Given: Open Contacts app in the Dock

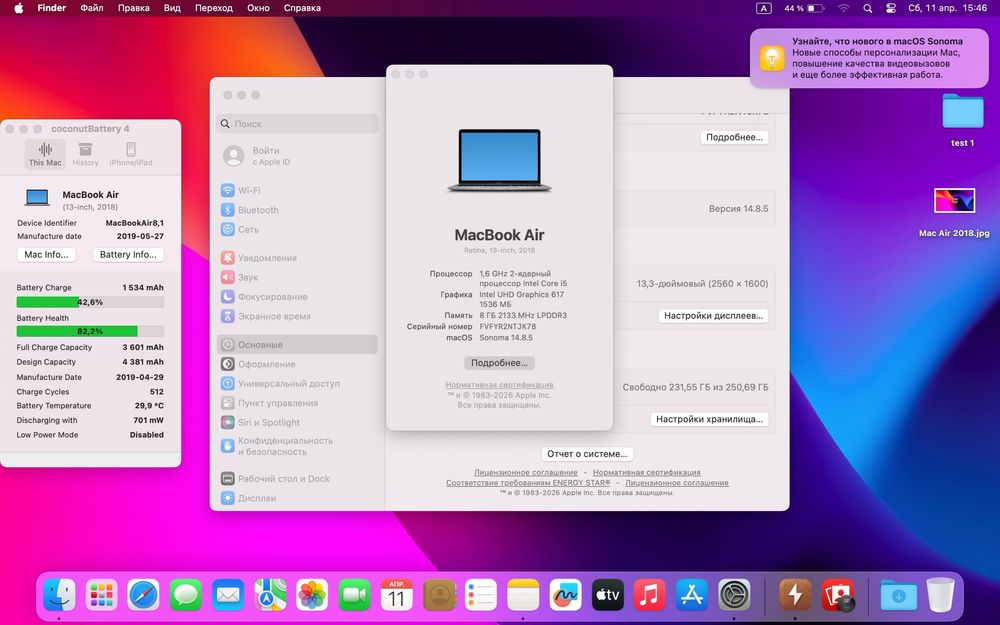Looking at the screenshot, I should pyautogui.click(x=439, y=596).
